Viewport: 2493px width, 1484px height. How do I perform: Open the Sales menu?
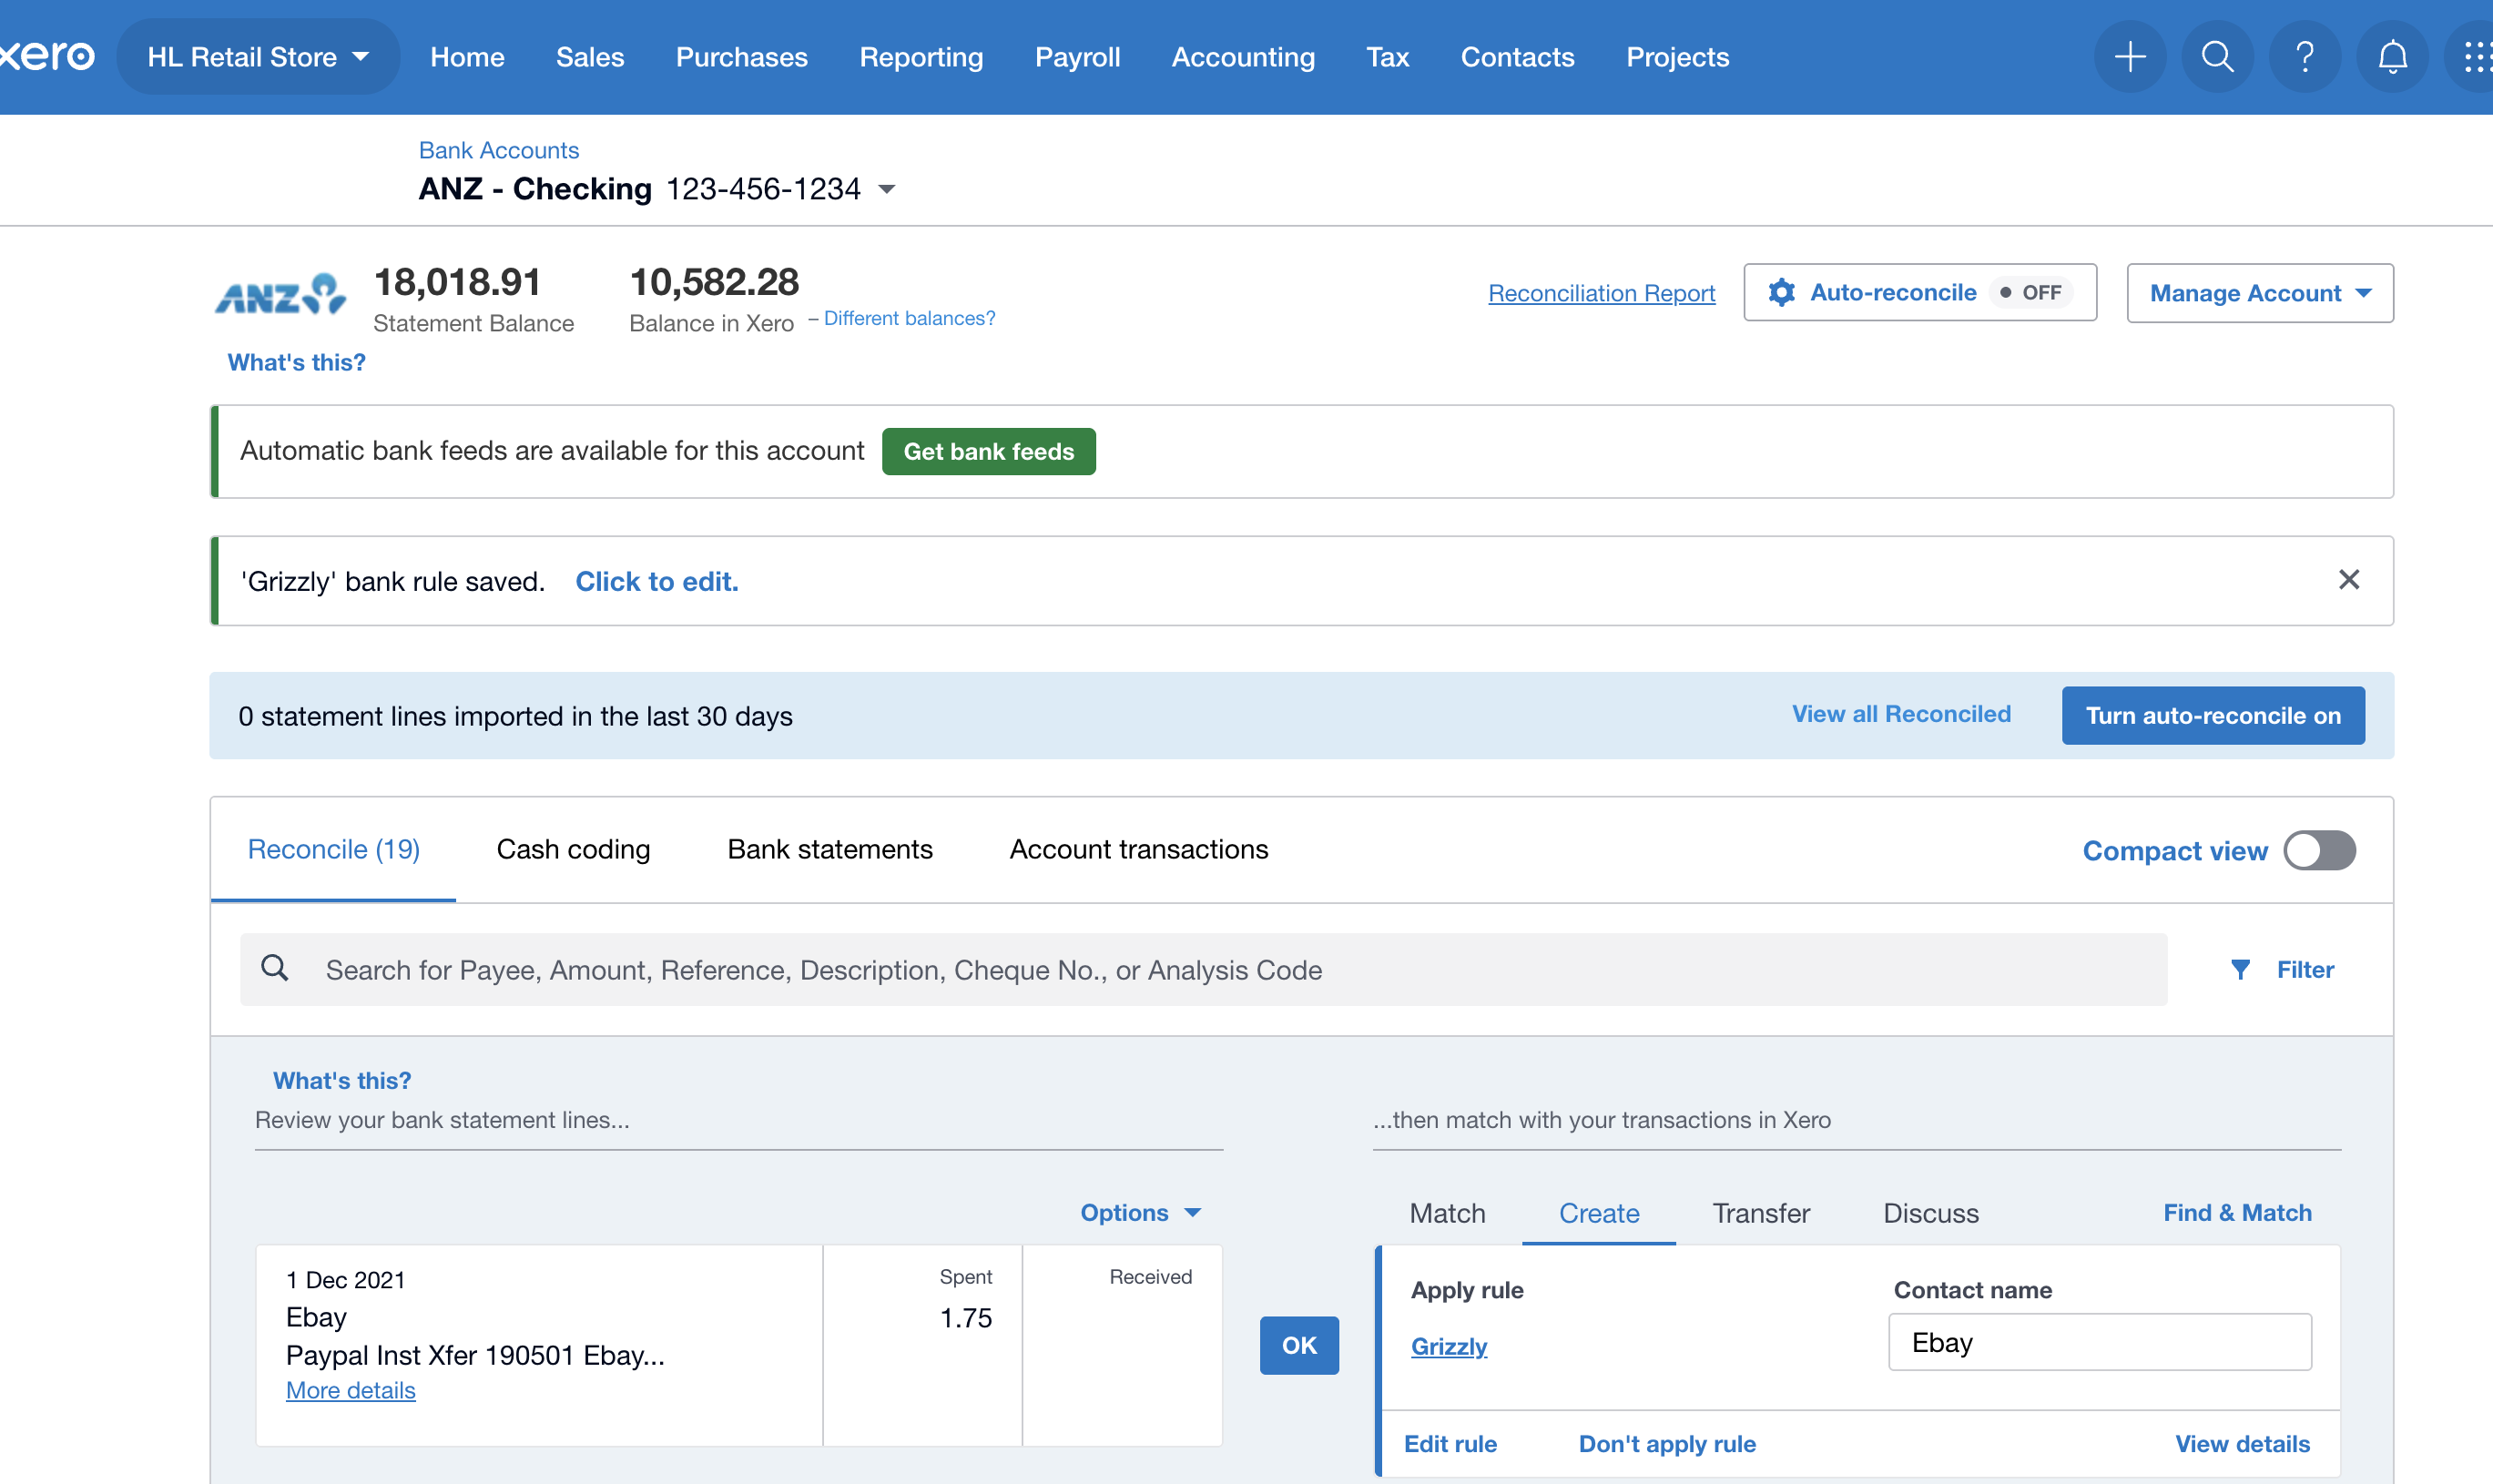(x=590, y=57)
